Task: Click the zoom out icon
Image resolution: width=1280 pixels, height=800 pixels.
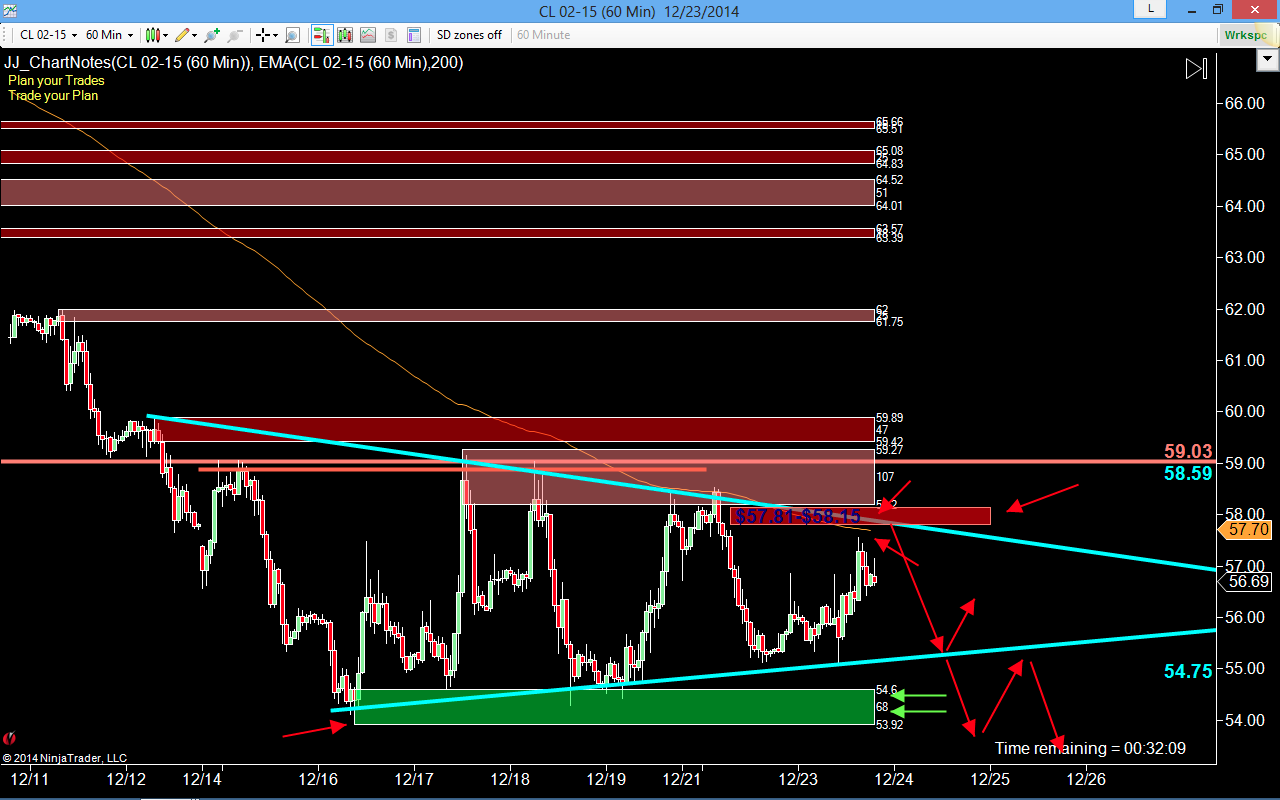Action: [234, 35]
